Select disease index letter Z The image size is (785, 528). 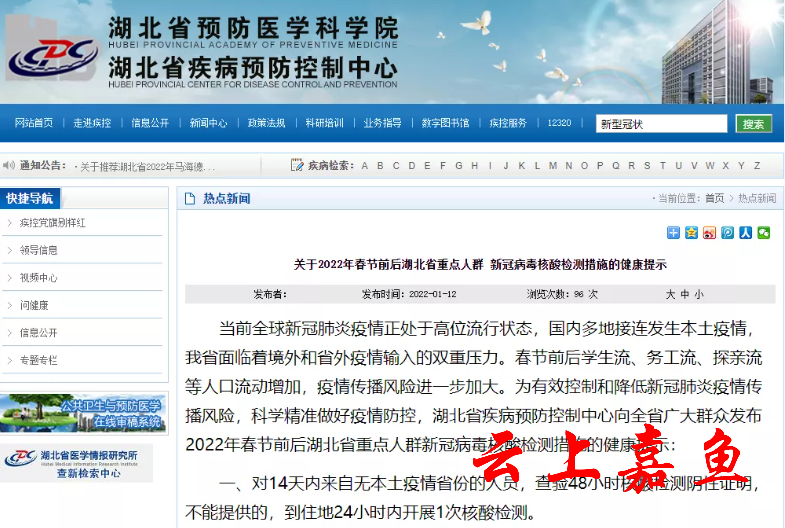(x=757, y=166)
